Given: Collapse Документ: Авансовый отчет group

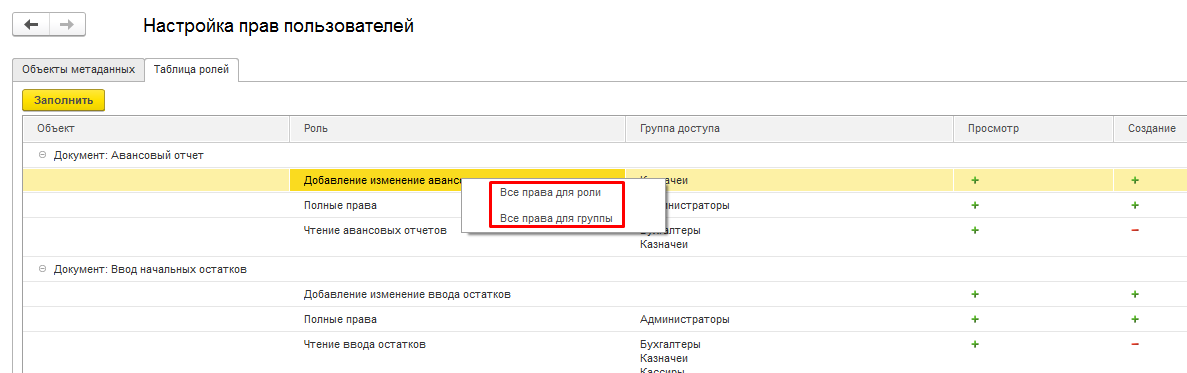Looking at the screenshot, I should coord(42,155).
